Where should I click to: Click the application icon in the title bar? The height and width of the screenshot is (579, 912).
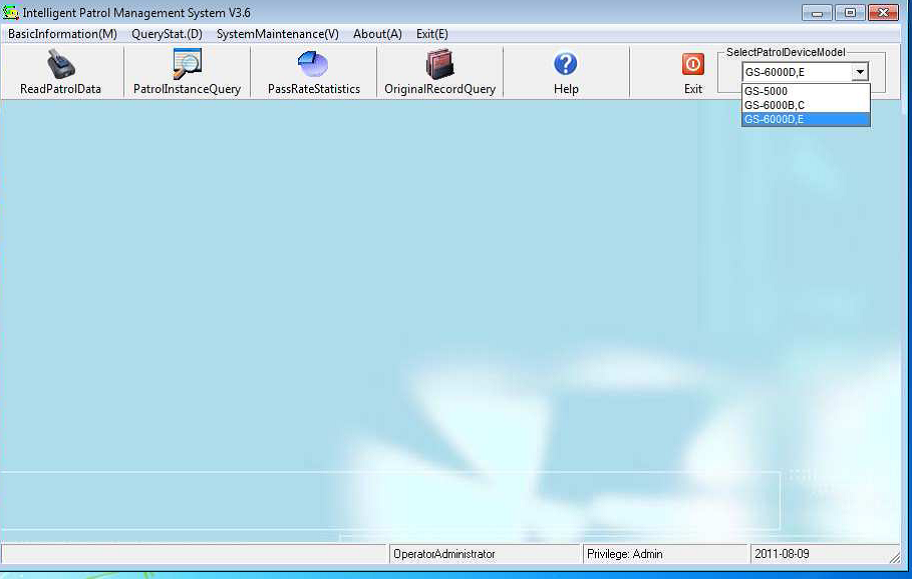(x=12, y=12)
